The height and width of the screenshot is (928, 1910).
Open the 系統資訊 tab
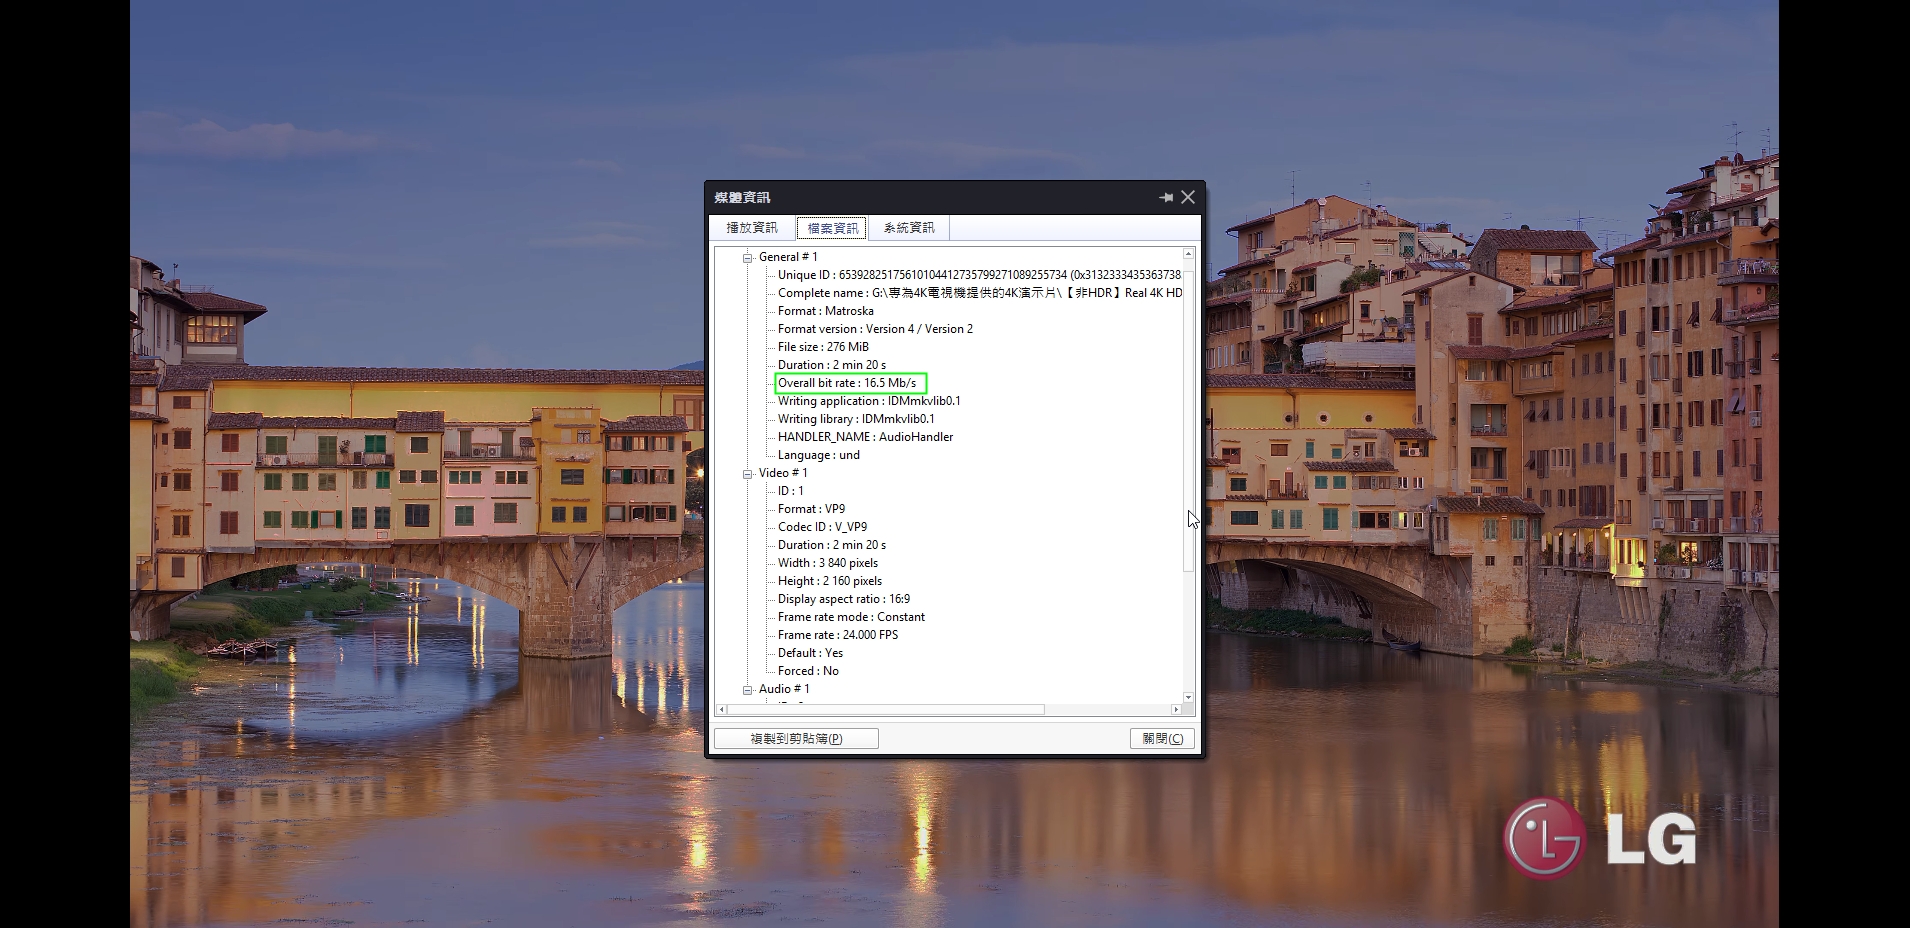(x=909, y=228)
